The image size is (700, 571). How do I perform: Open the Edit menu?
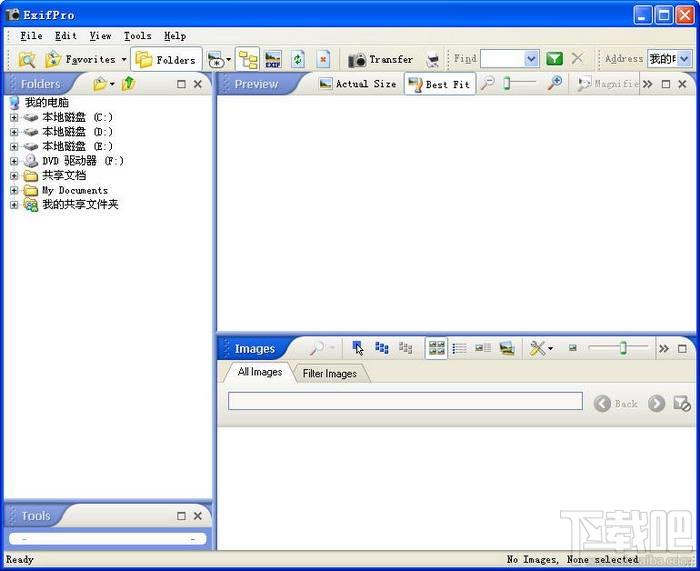pyautogui.click(x=66, y=36)
